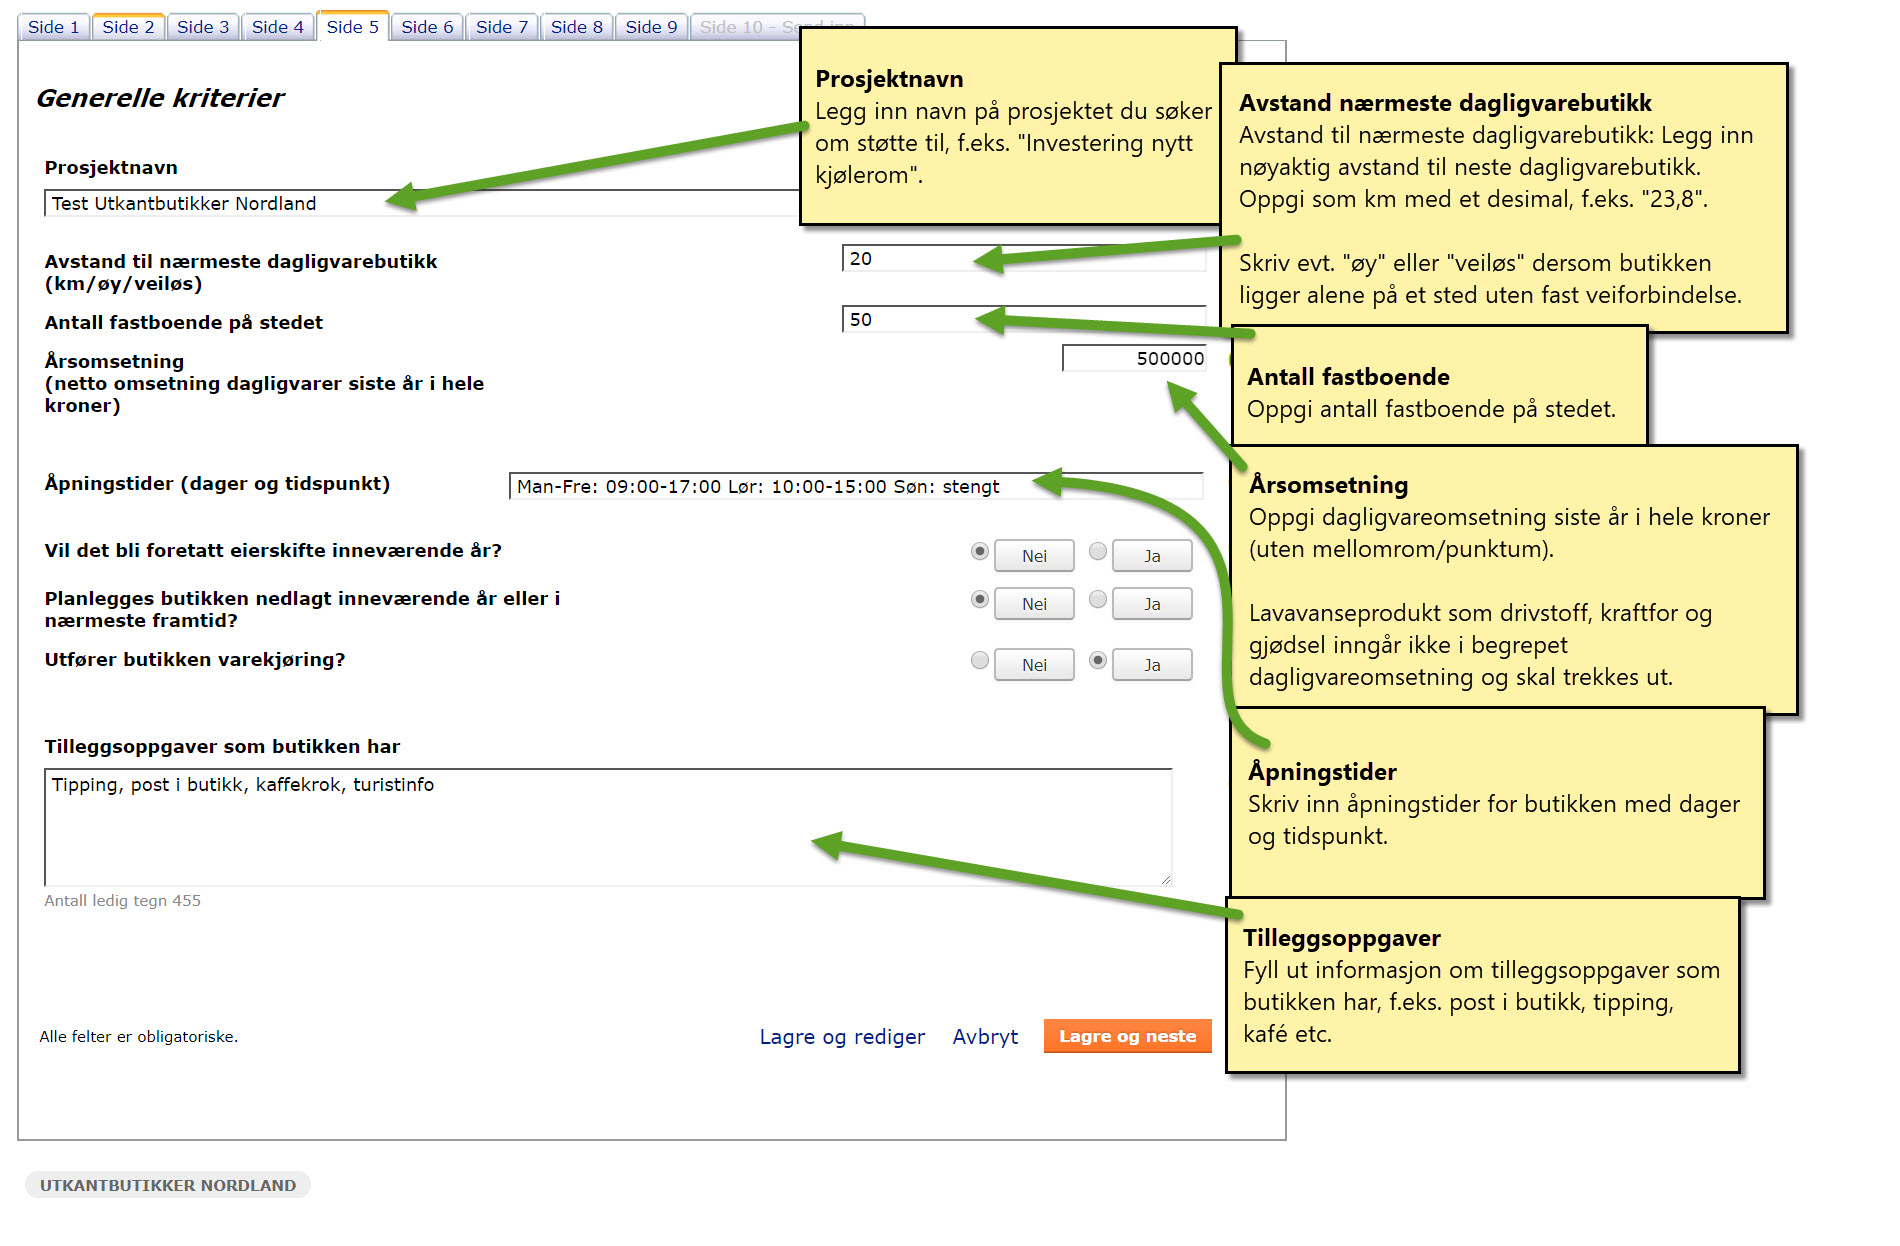Viewport: 1900px width, 1246px height.
Task: Open the Side 1 tab
Action: tap(54, 27)
